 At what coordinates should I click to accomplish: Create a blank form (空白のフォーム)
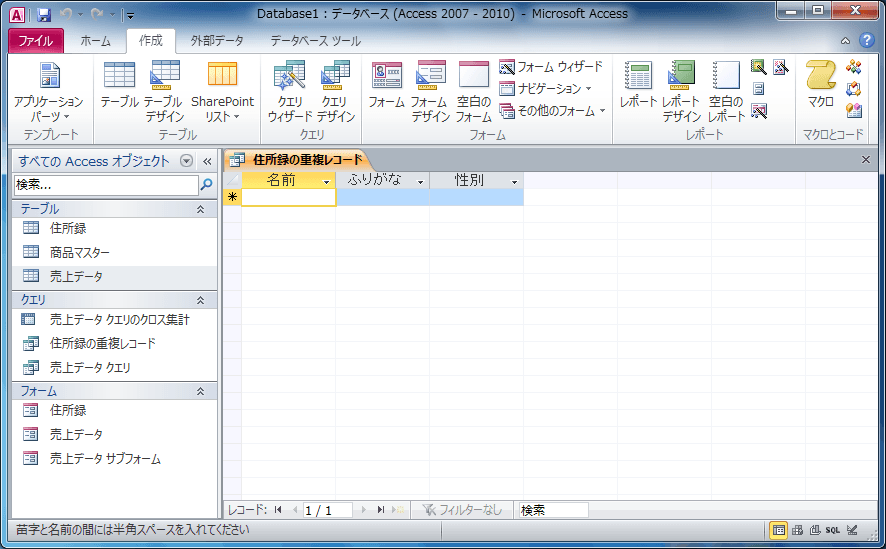pos(474,92)
